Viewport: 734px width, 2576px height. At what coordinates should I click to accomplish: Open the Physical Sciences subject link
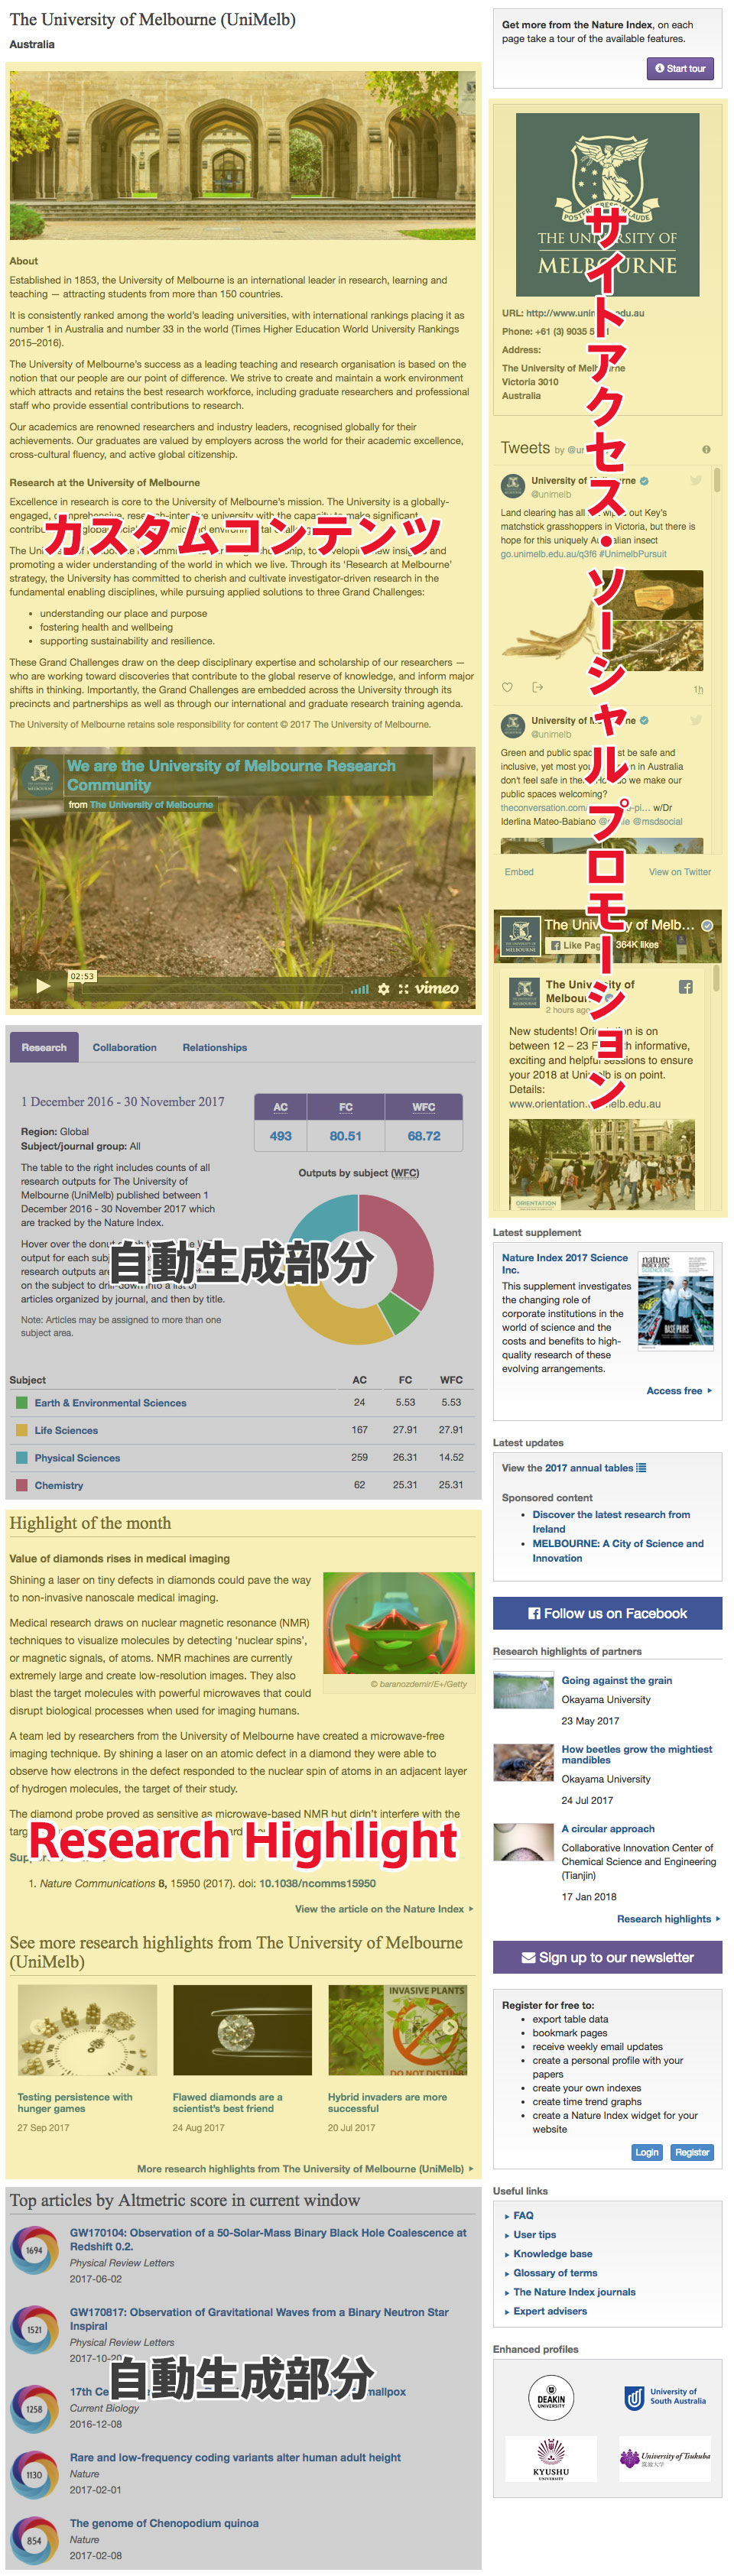click(77, 1458)
